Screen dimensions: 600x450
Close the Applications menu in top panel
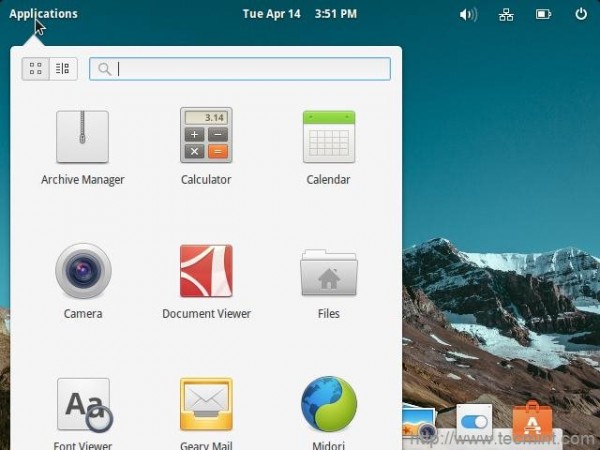click(43, 14)
